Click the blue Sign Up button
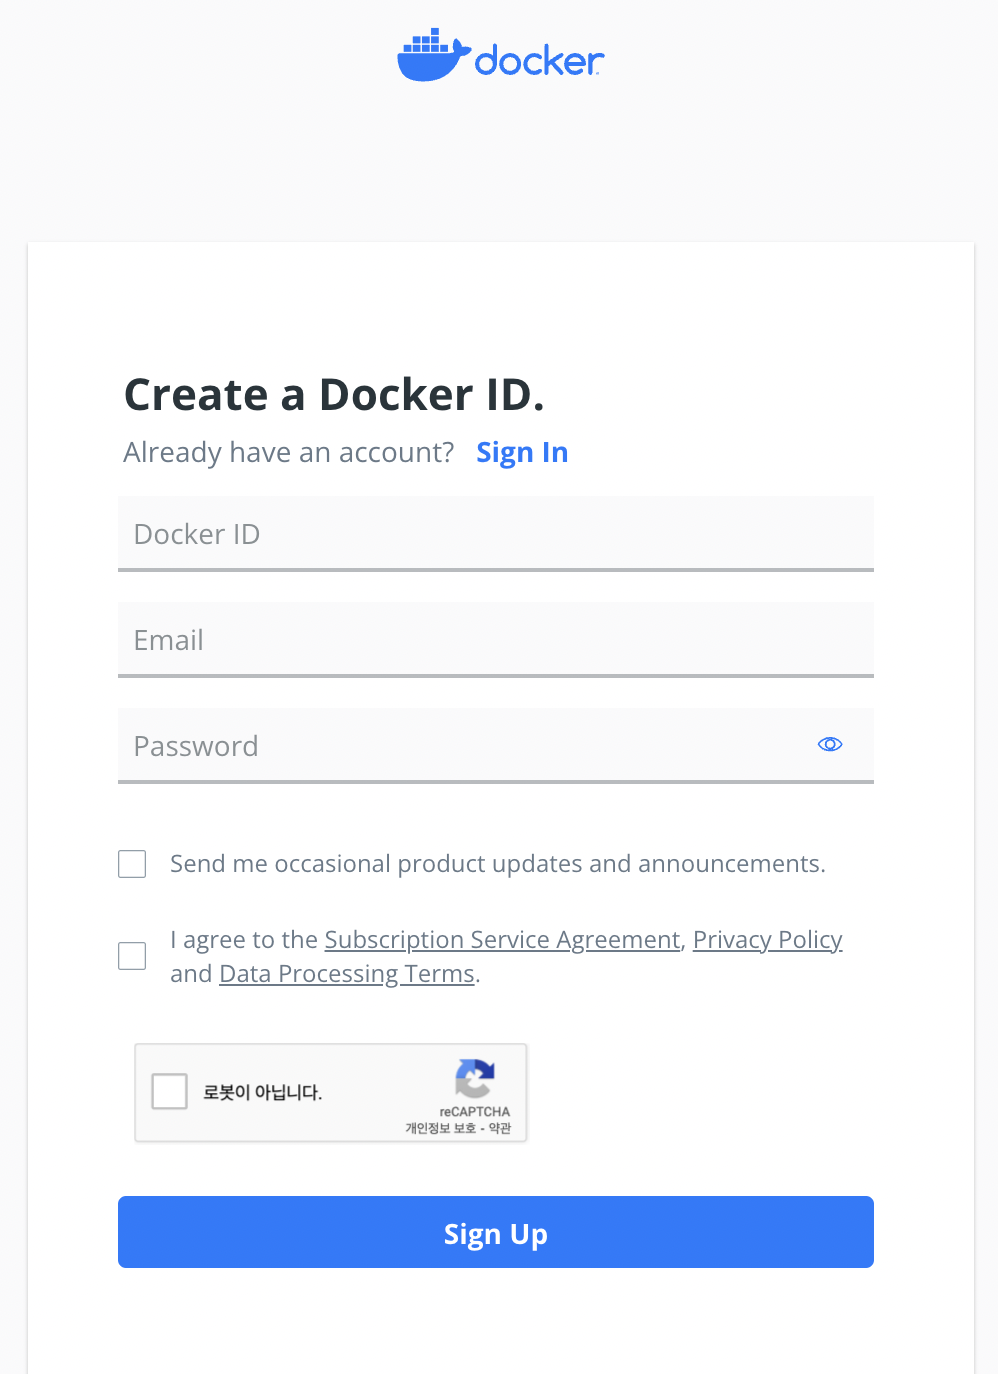Screen dimensions: 998x1374 coord(496,1232)
